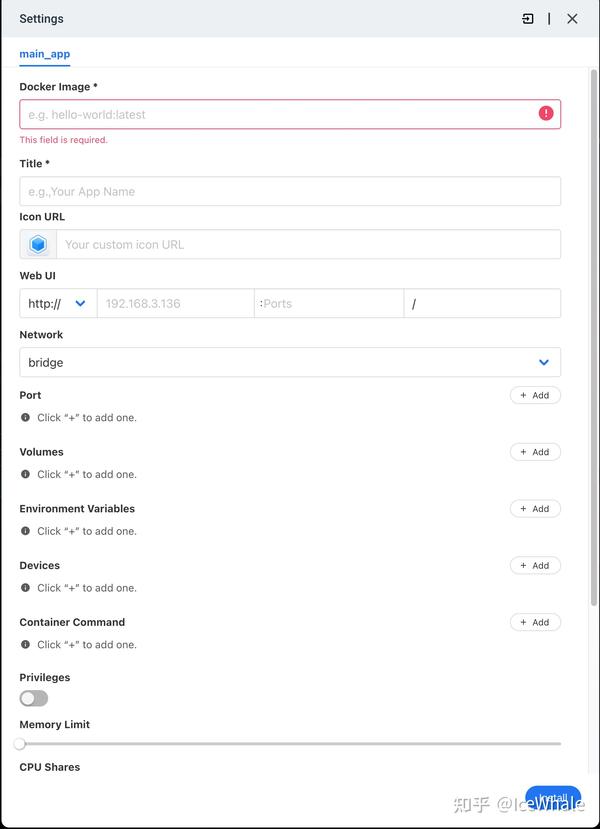Click the Install button
Screen dimensions: 600x829
(x=552, y=800)
